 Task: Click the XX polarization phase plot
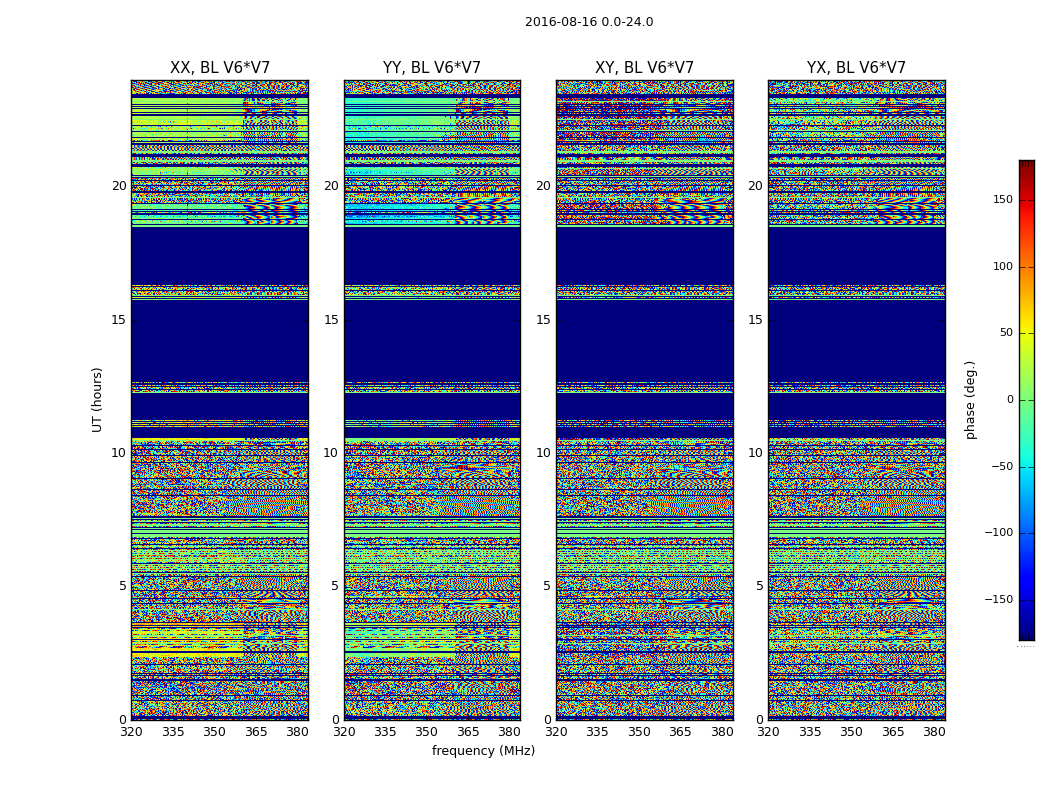point(220,400)
